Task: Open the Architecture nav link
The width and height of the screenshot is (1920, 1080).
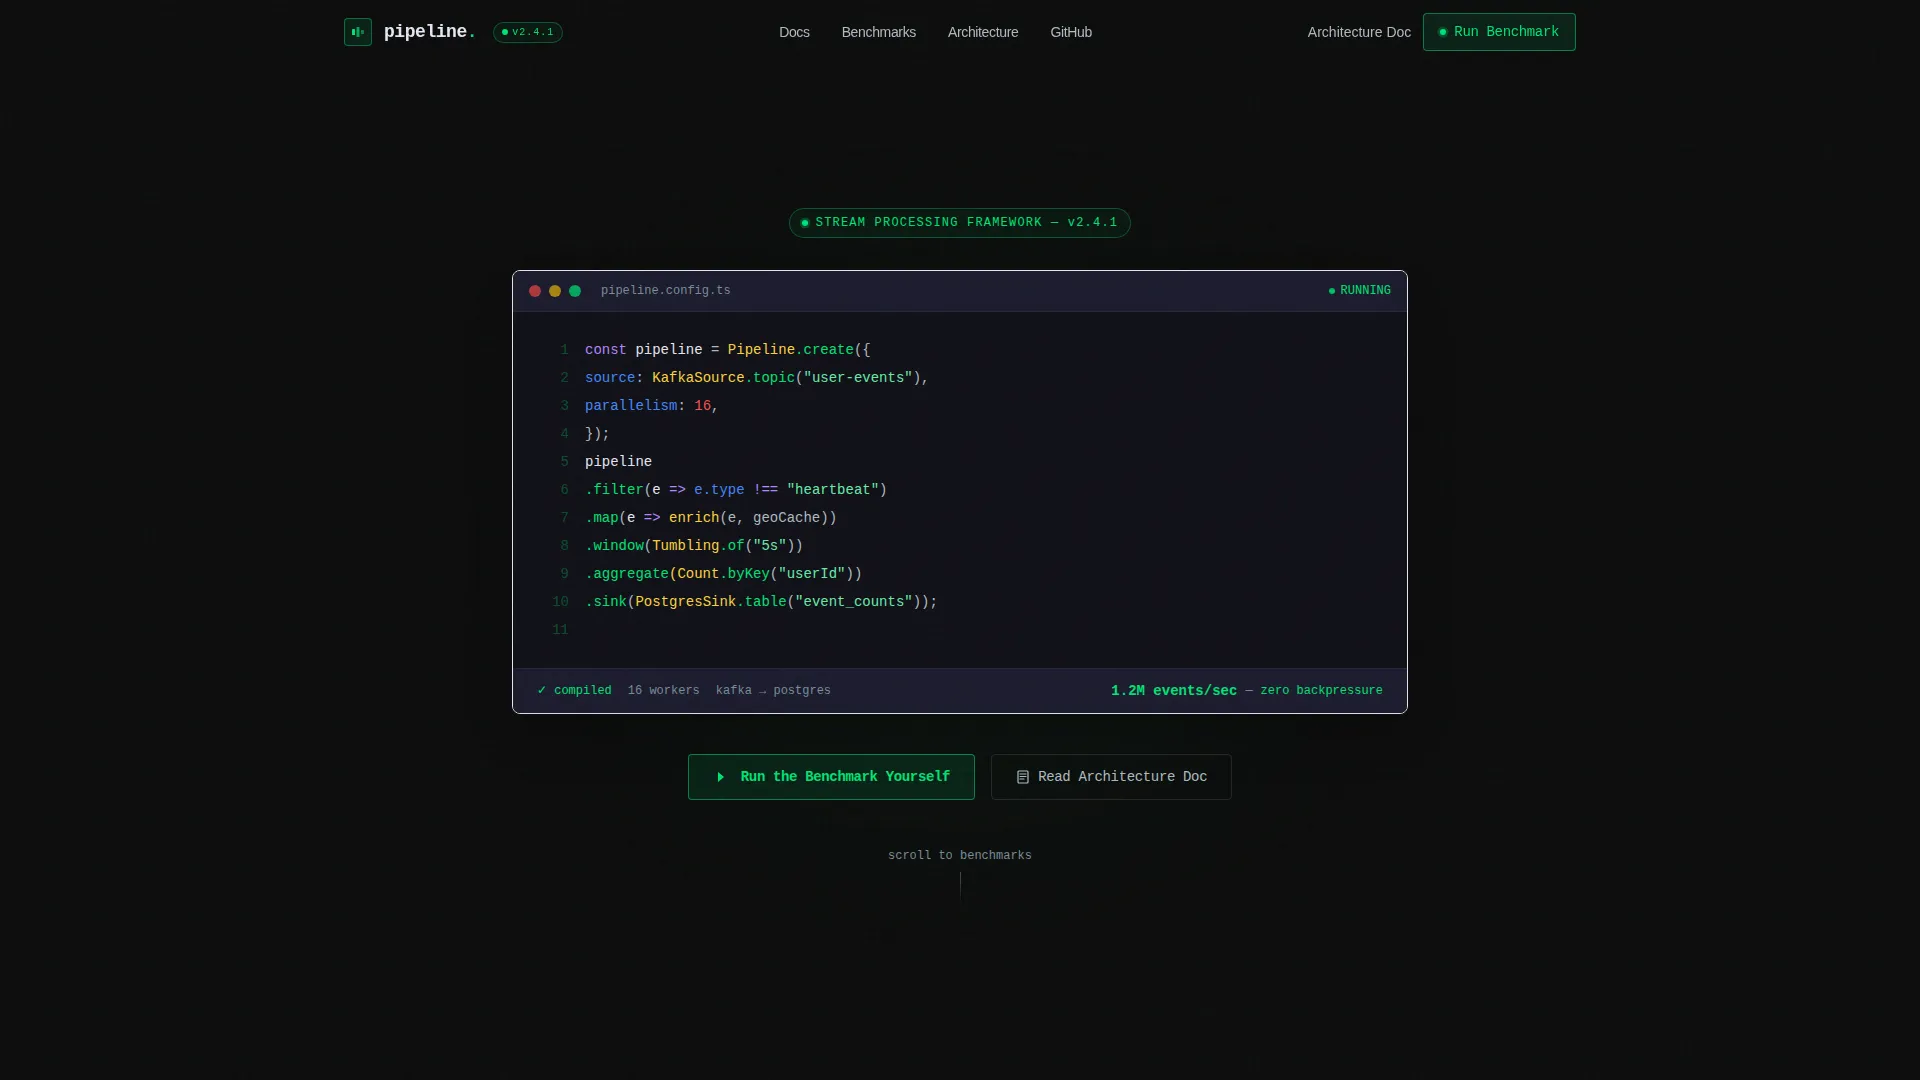Action: (983, 32)
